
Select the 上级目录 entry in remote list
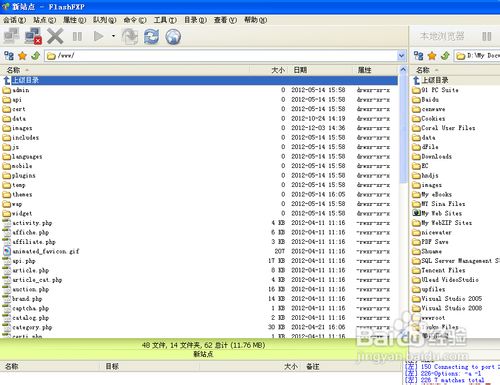coord(200,80)
